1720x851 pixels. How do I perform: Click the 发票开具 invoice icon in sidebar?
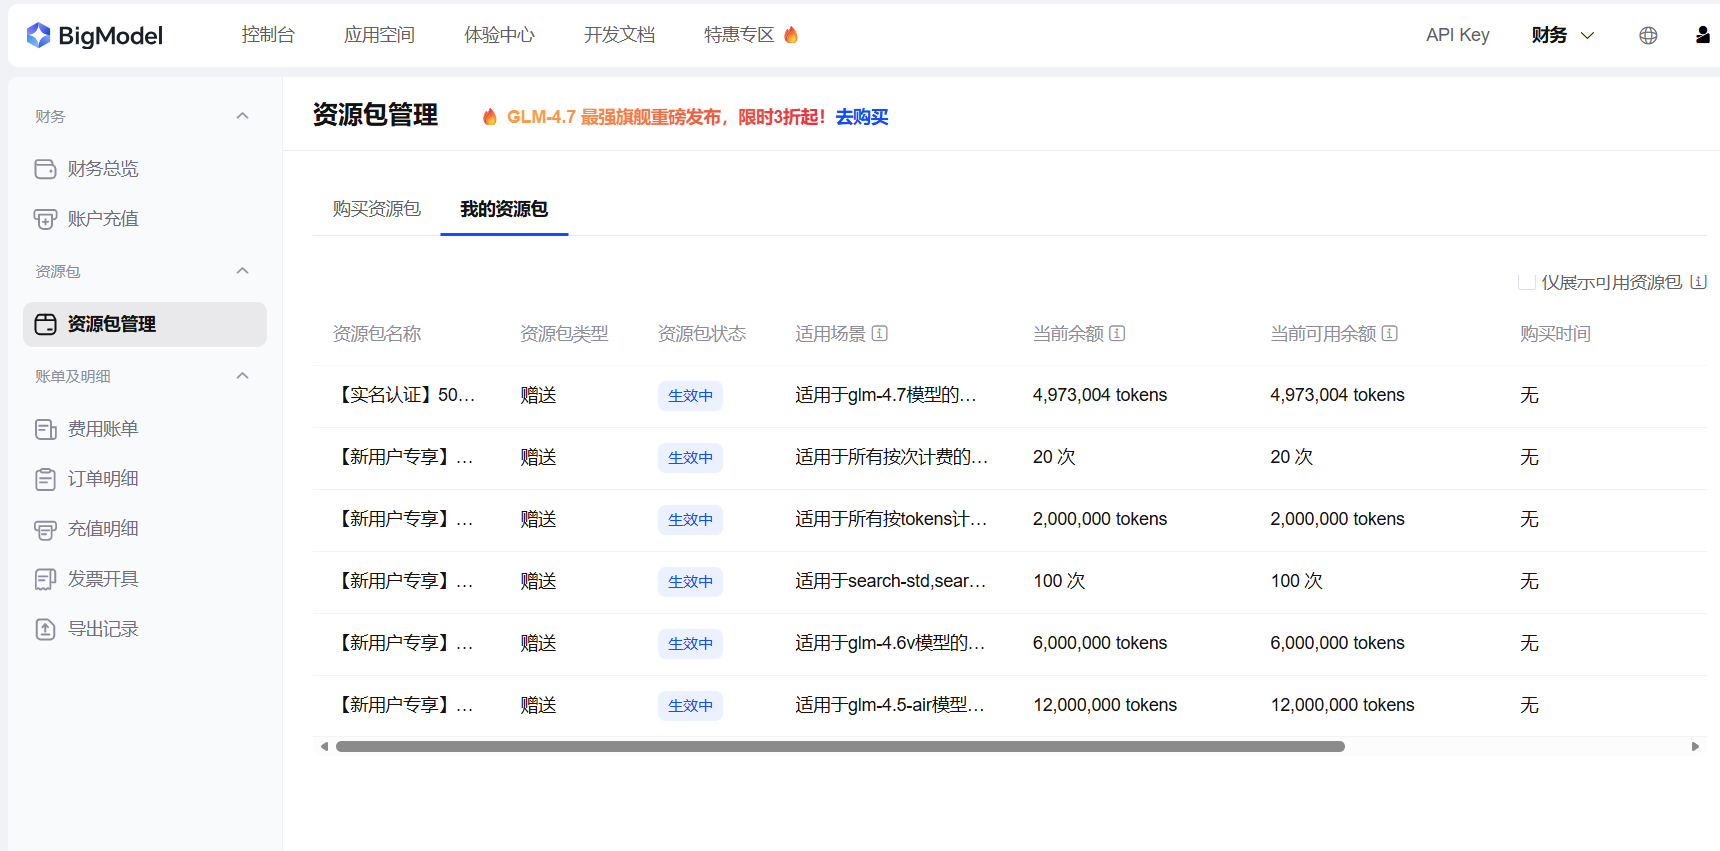coord(45,579)
